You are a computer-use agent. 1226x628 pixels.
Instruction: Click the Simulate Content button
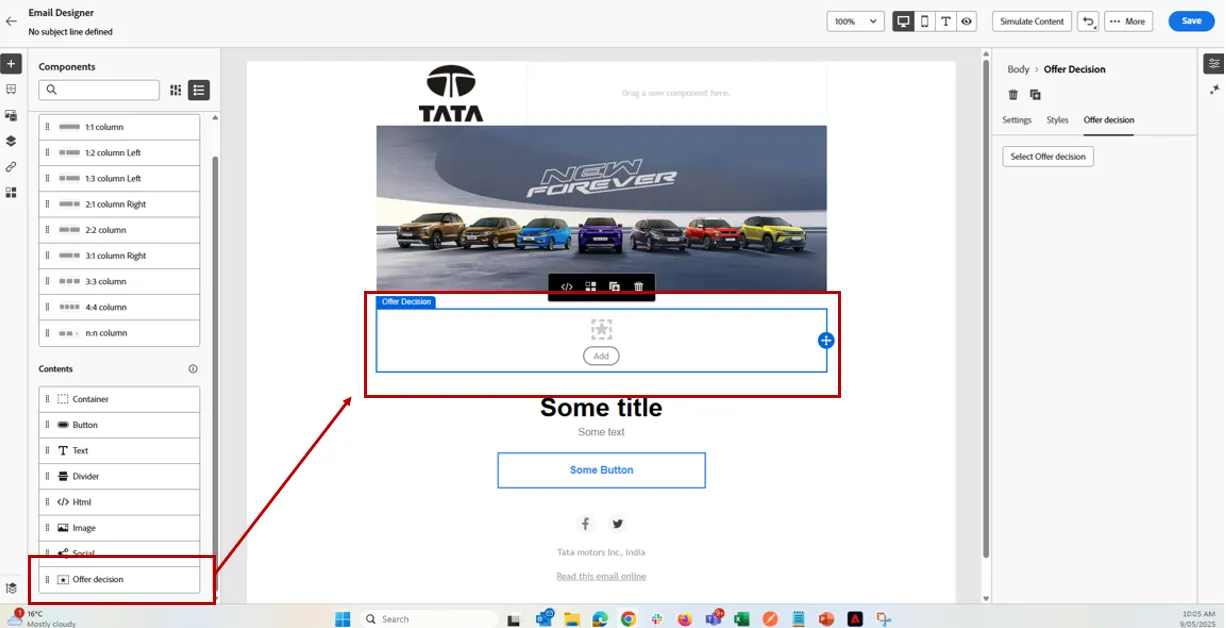pyautogui.click(x=1032, y=21)
